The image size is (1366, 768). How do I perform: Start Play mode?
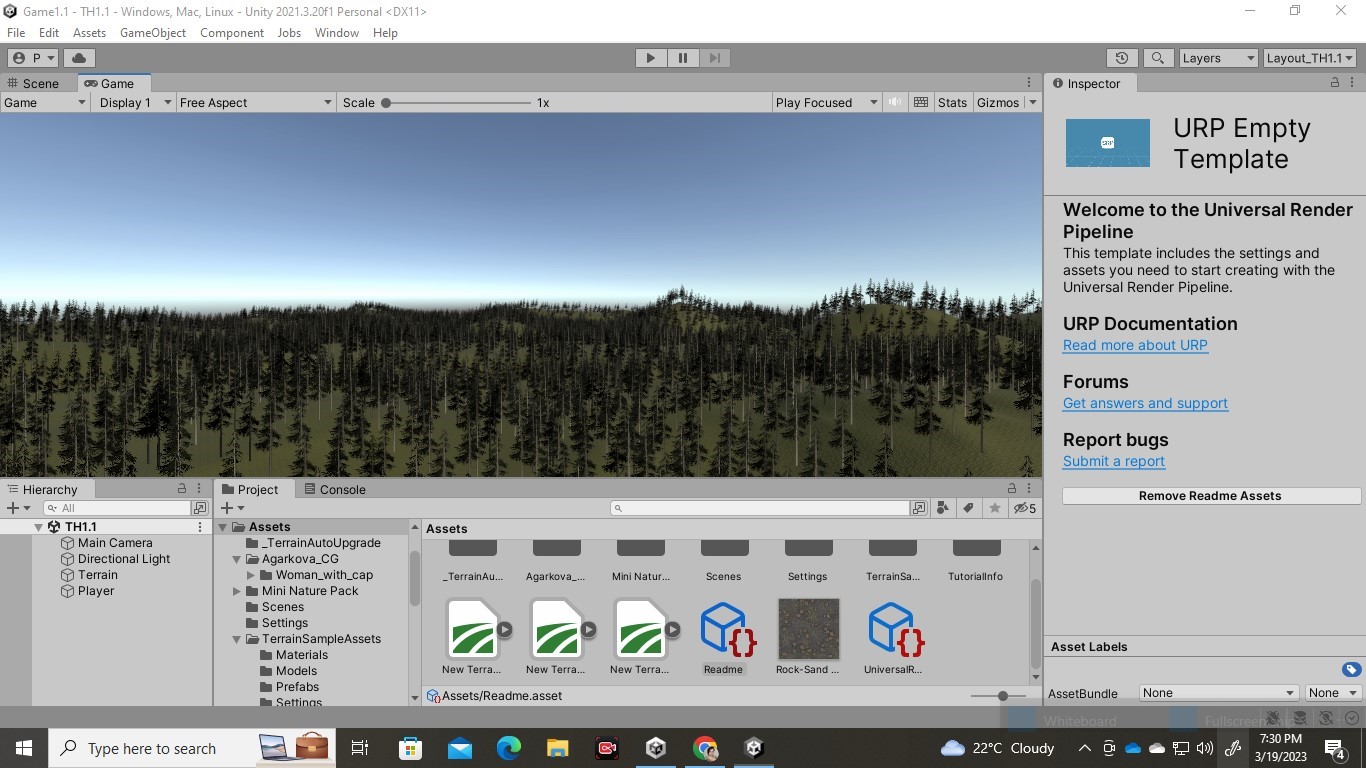point(651,58)
